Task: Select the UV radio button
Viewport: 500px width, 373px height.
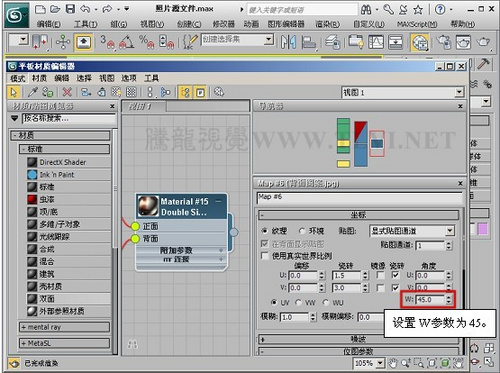Action: pos(274,302)
